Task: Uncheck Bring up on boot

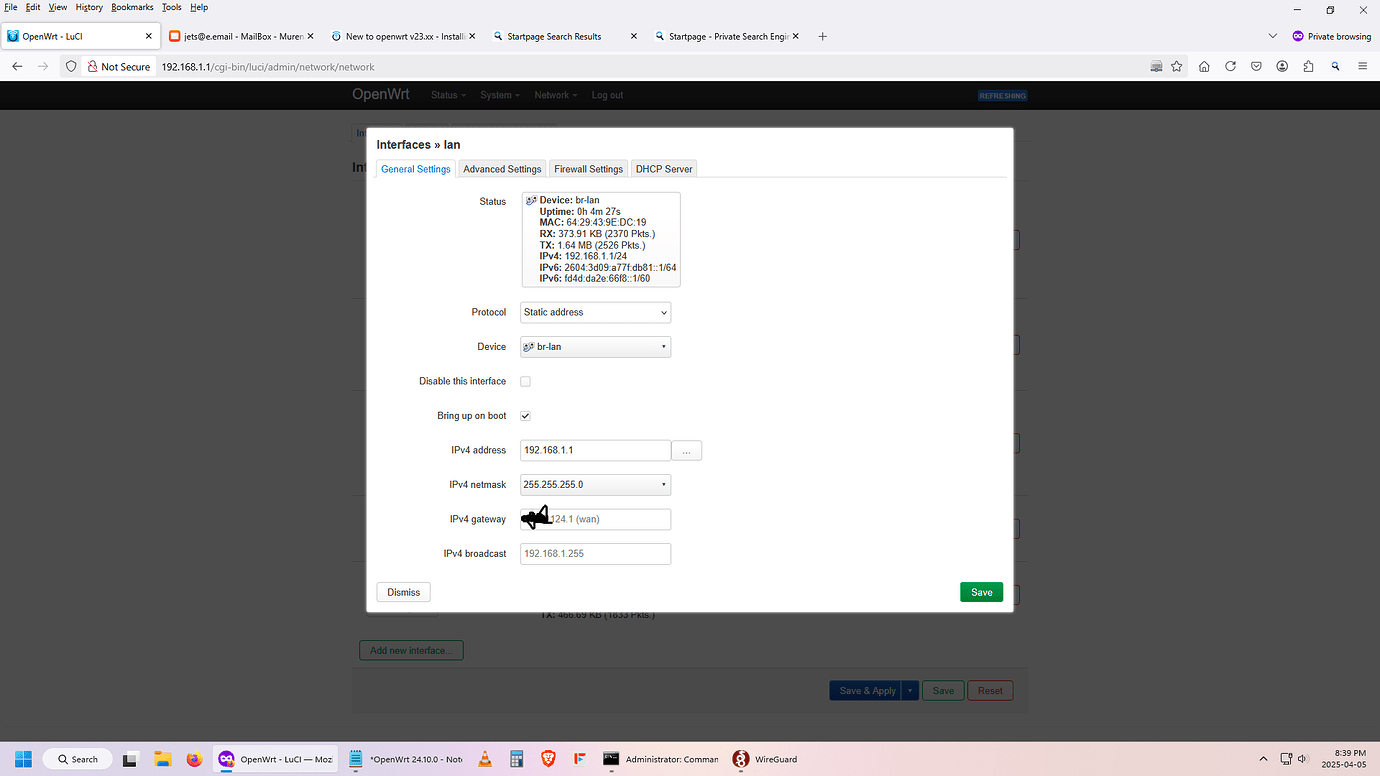Action: (525, 415)
